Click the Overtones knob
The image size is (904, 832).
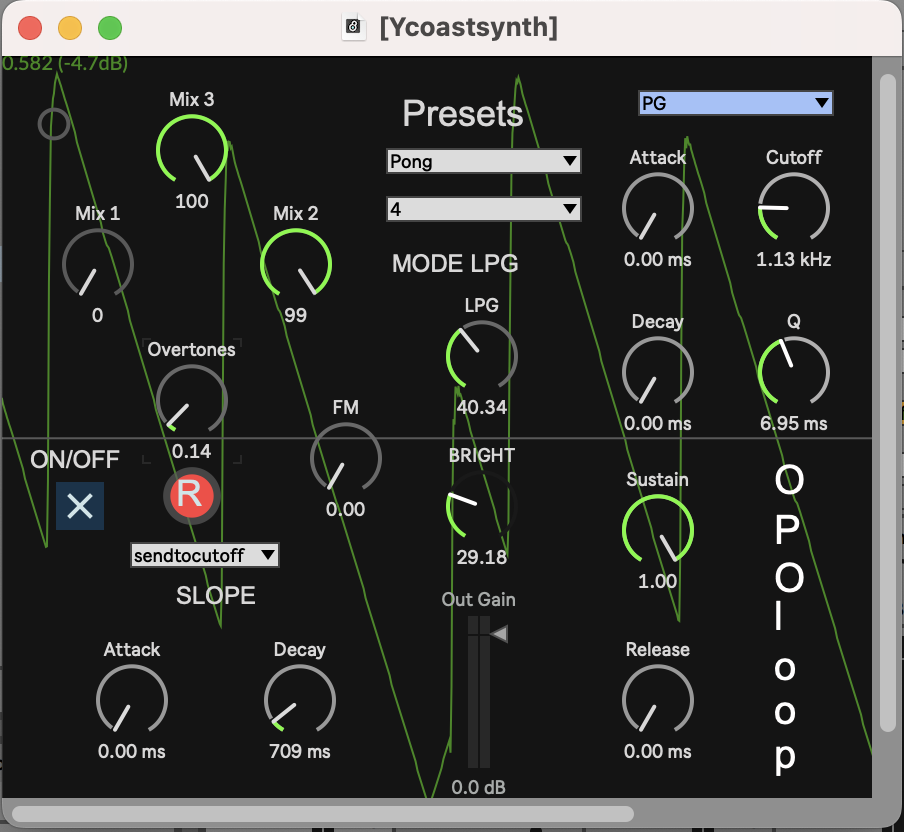click(192, 400)
